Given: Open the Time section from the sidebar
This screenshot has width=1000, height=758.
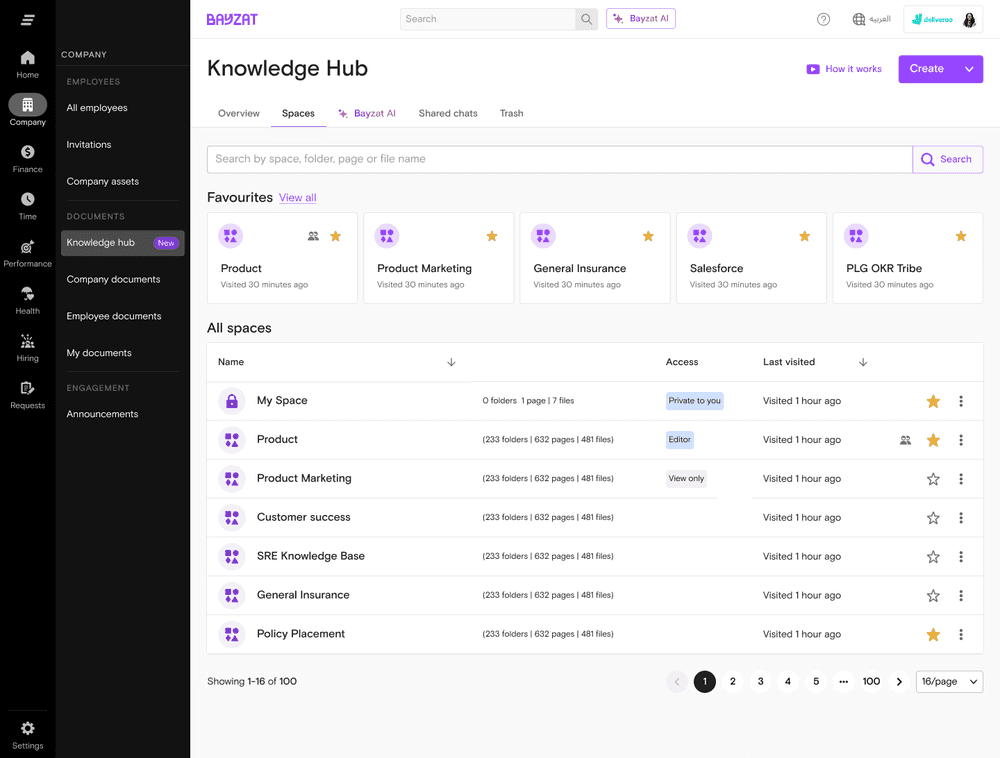Looking at the screenshot, I should (x=27, y=203).
